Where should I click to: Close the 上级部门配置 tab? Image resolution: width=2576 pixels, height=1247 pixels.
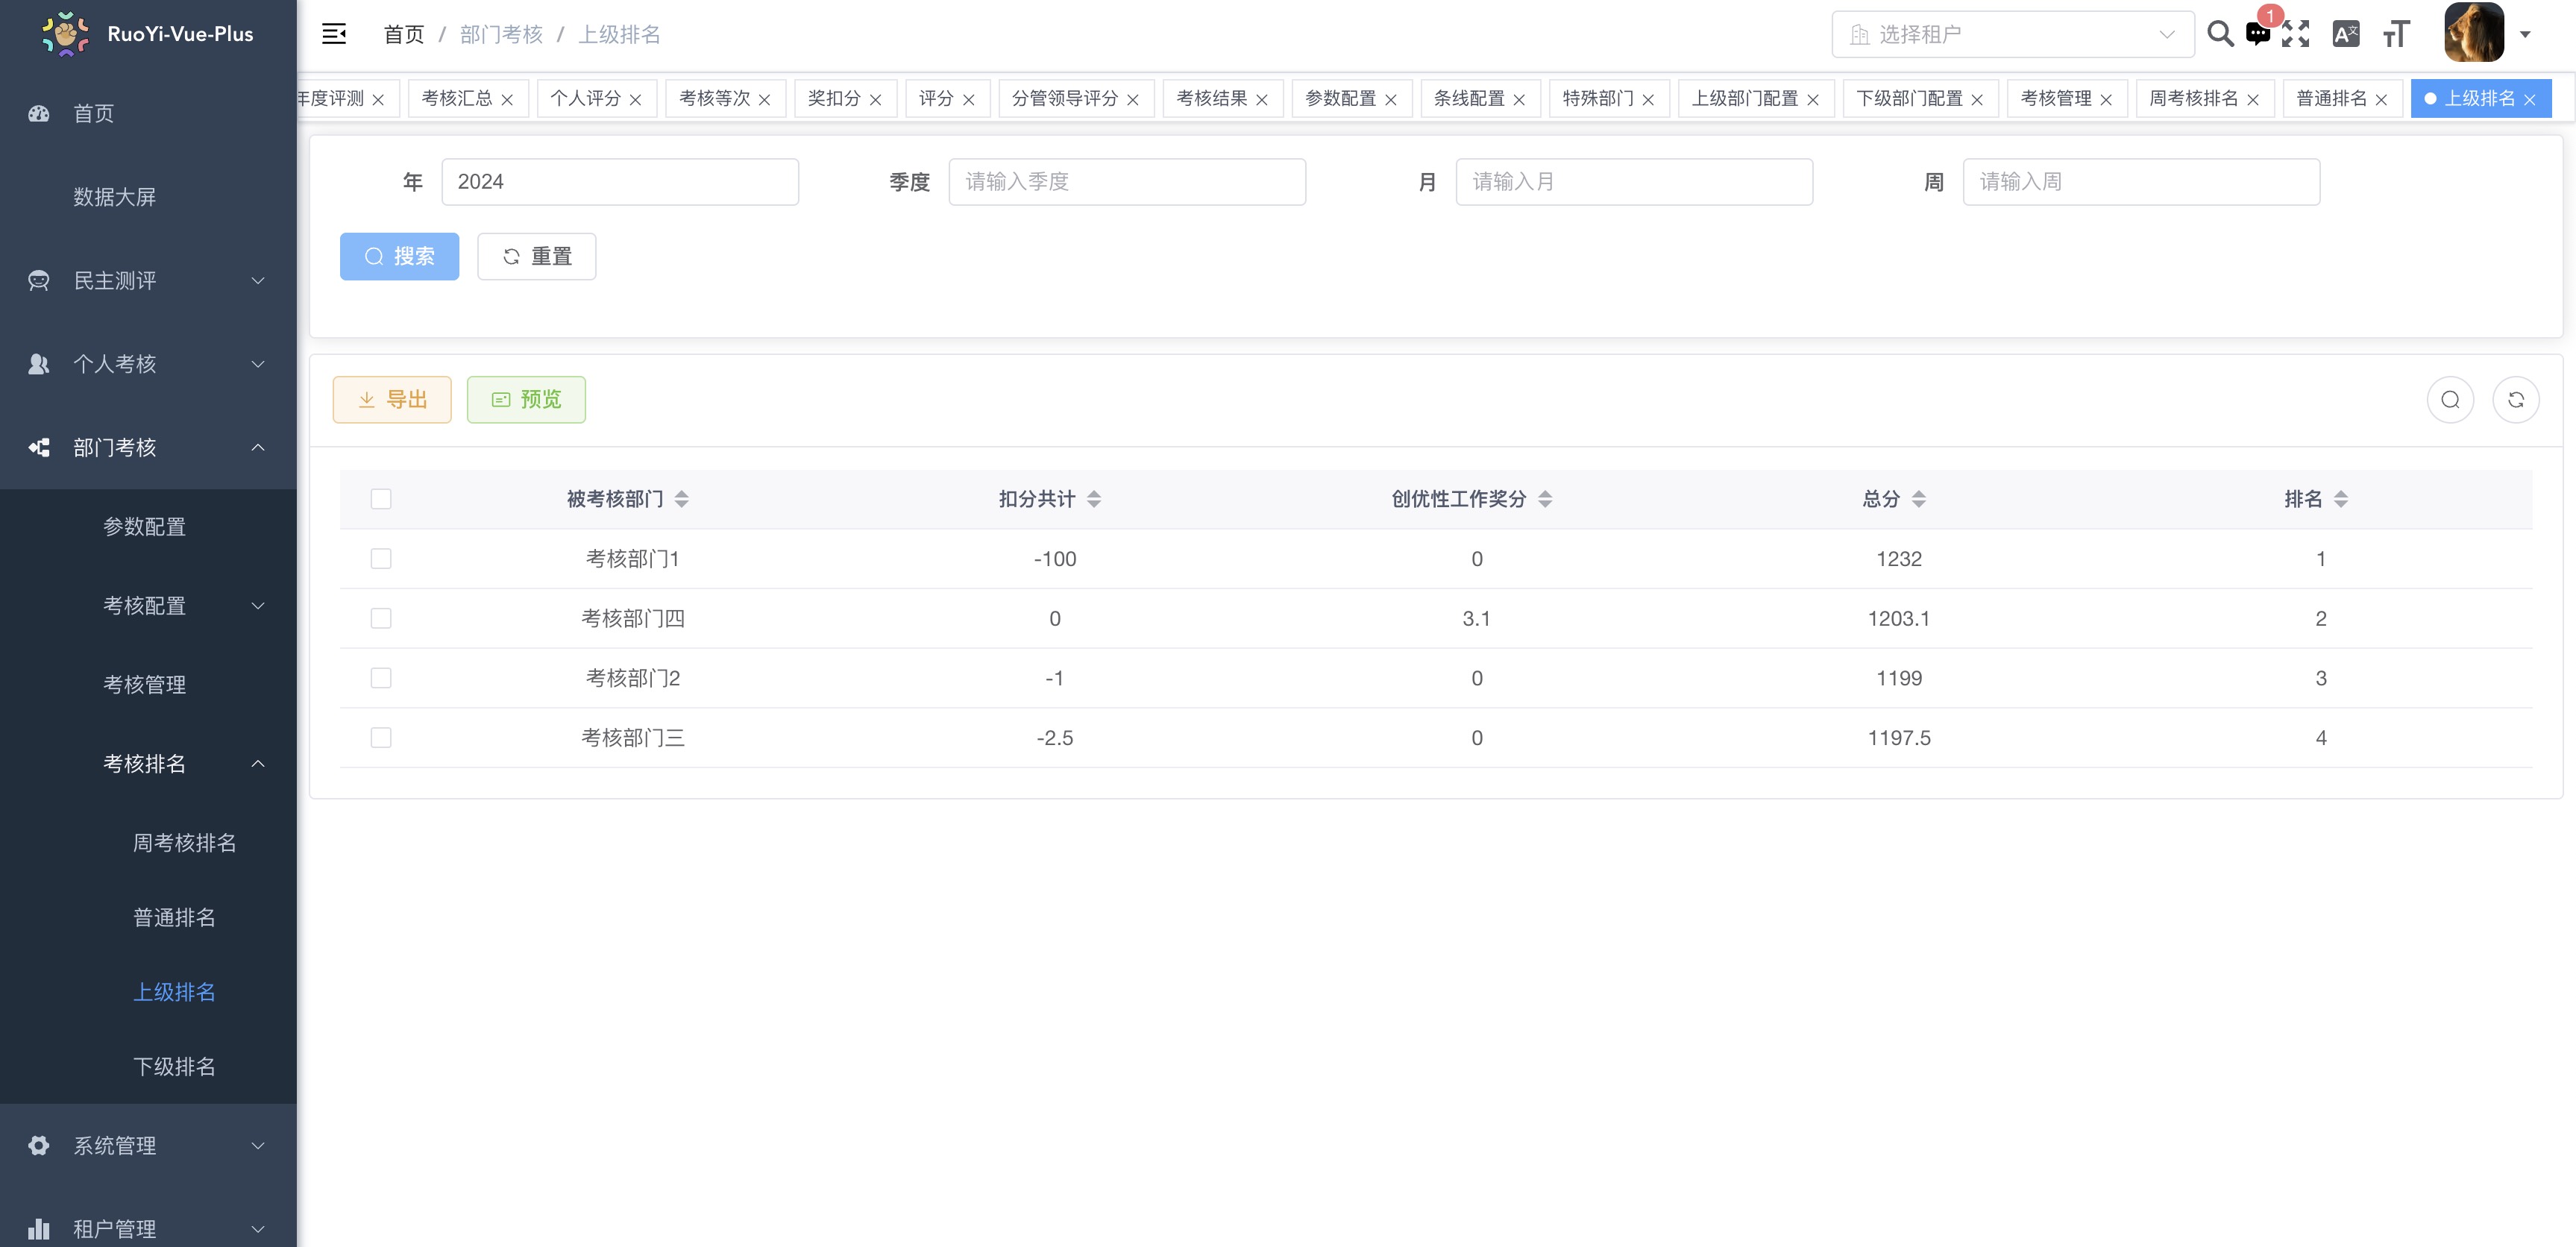pos(1813,99)
